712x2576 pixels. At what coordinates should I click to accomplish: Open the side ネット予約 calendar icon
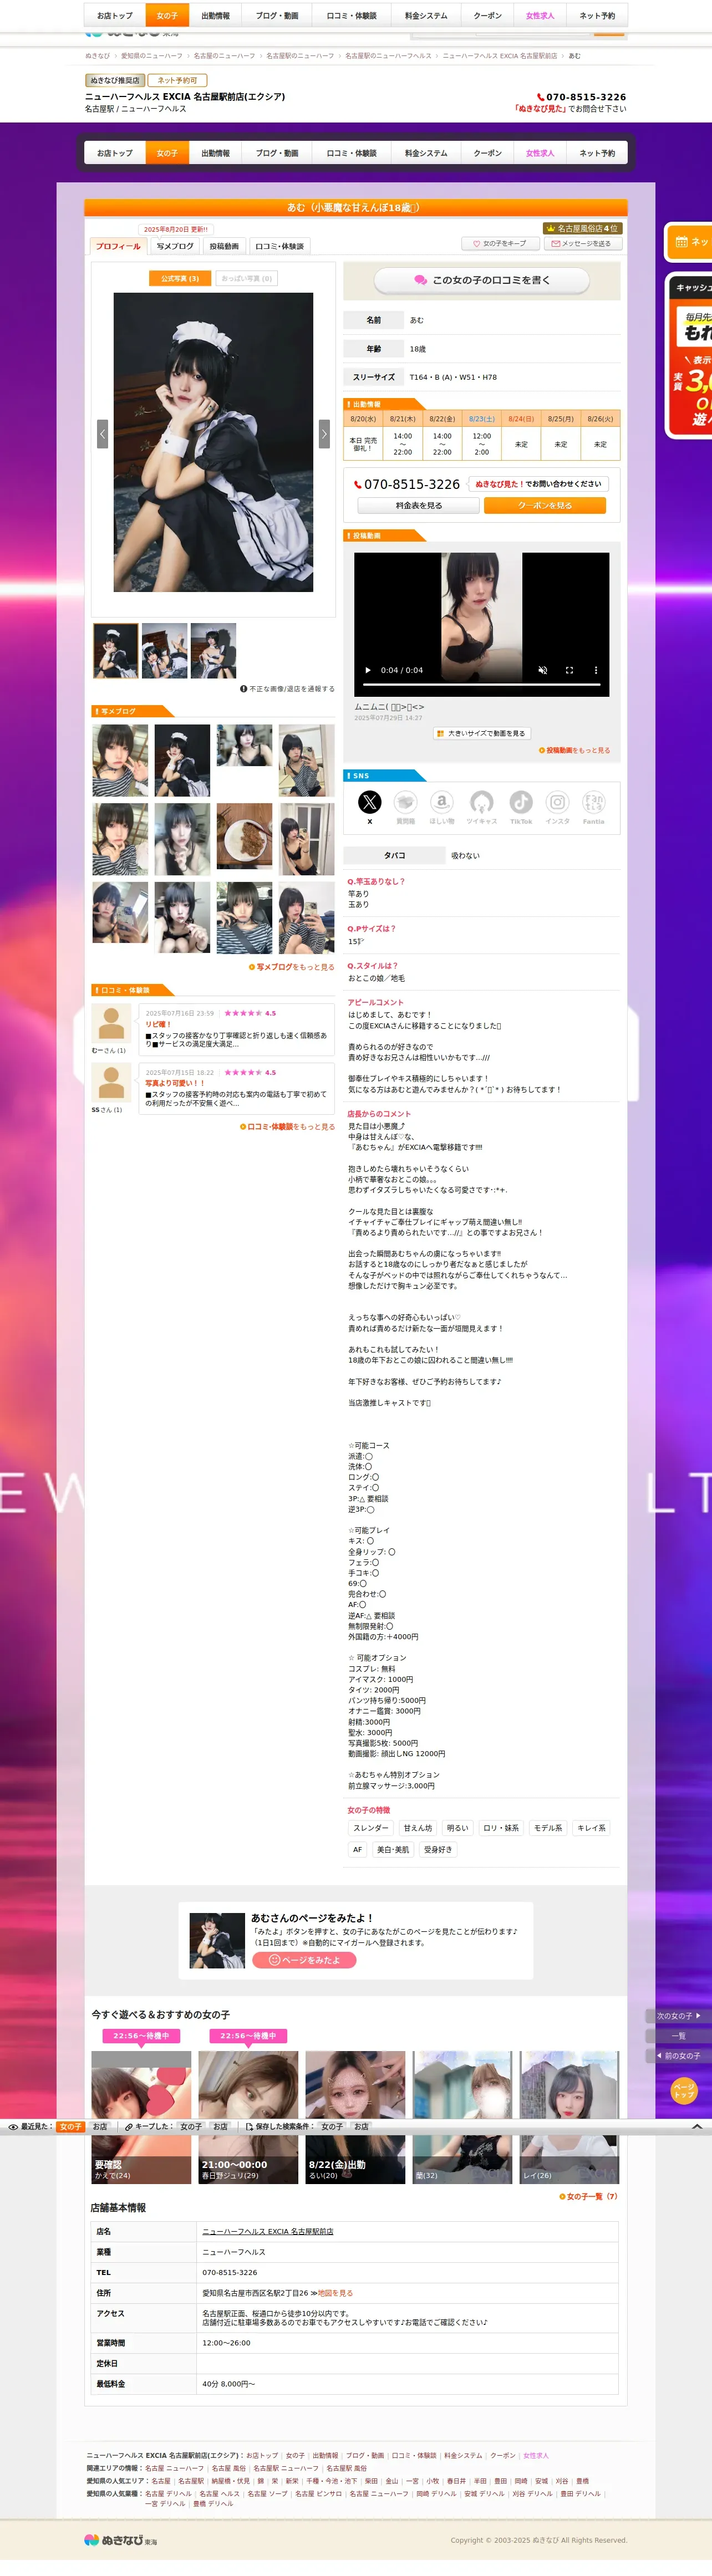[x=681, y=241]
